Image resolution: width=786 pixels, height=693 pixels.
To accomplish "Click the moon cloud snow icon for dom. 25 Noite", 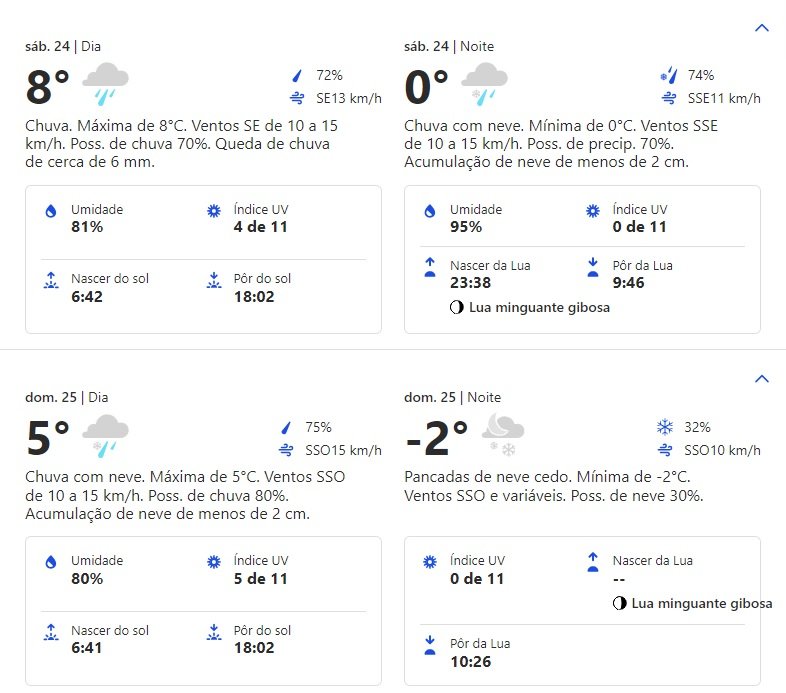I will (503, 434).
